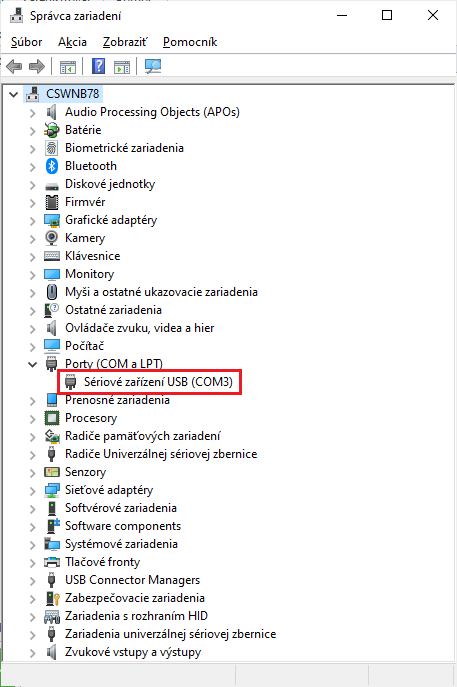Viewport: 457px width, 687px height.
Task: Collapse the CSWNB78 root node
Action: coord(14,94)
